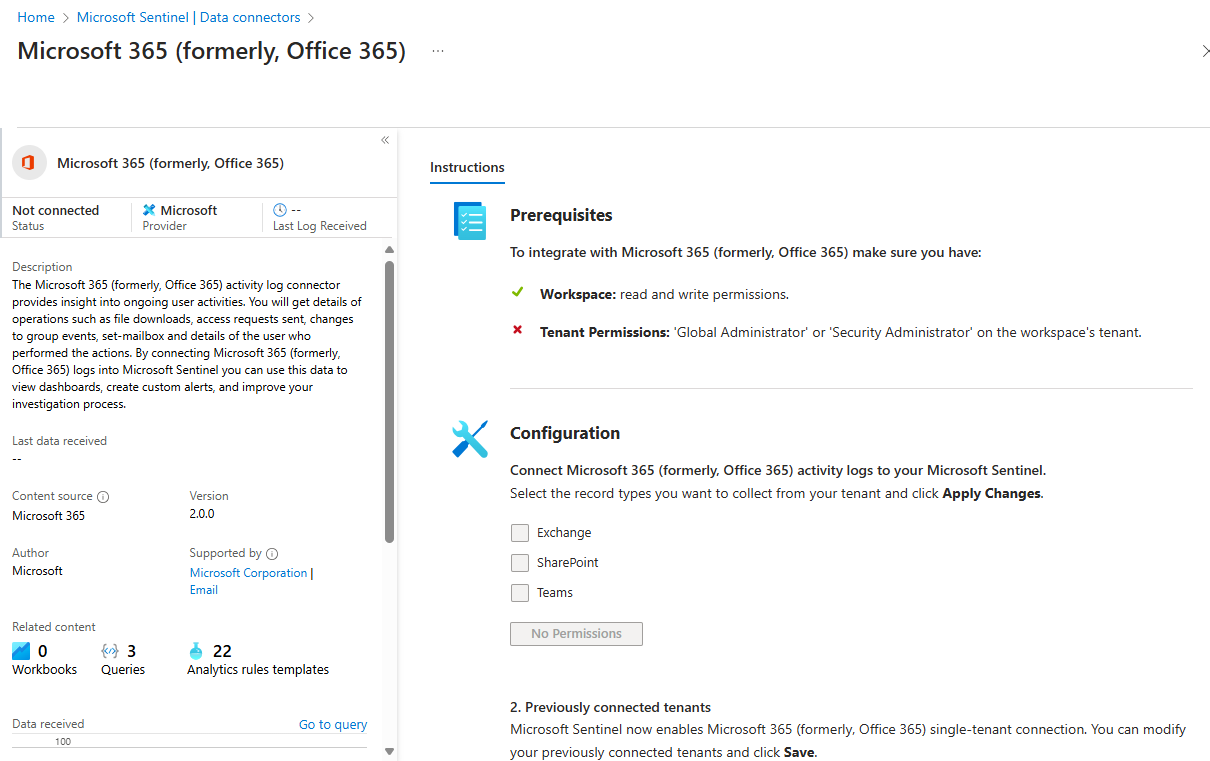Click 'Previously connected tenants' heading
Image resolution: width=1210 pixels, height=761 pixels.
[610, 707]
